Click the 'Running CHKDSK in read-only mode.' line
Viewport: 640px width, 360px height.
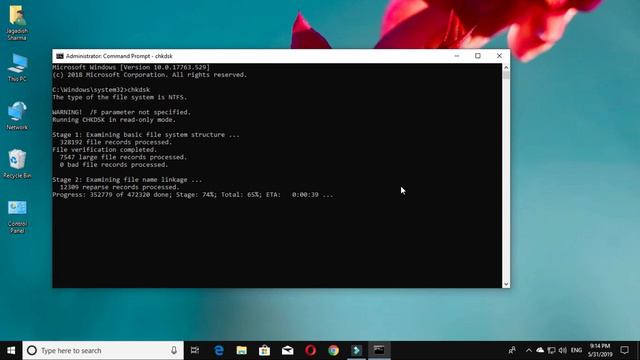point(114,120)
